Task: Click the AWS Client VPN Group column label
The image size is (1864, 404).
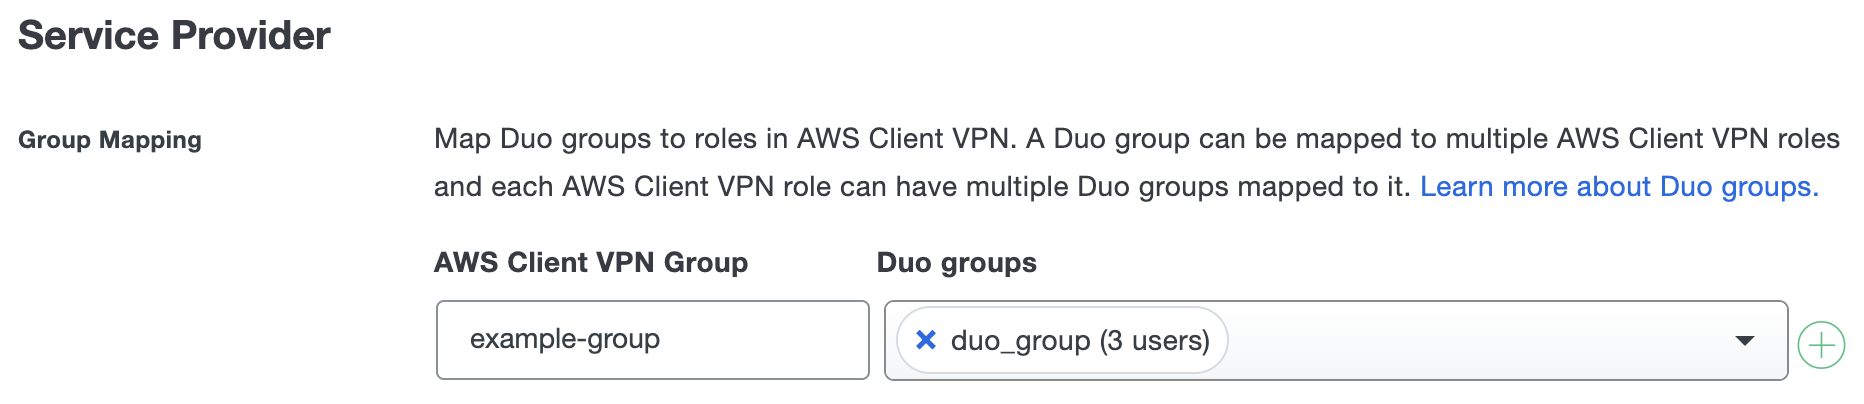Action: (x=591, y=262)
